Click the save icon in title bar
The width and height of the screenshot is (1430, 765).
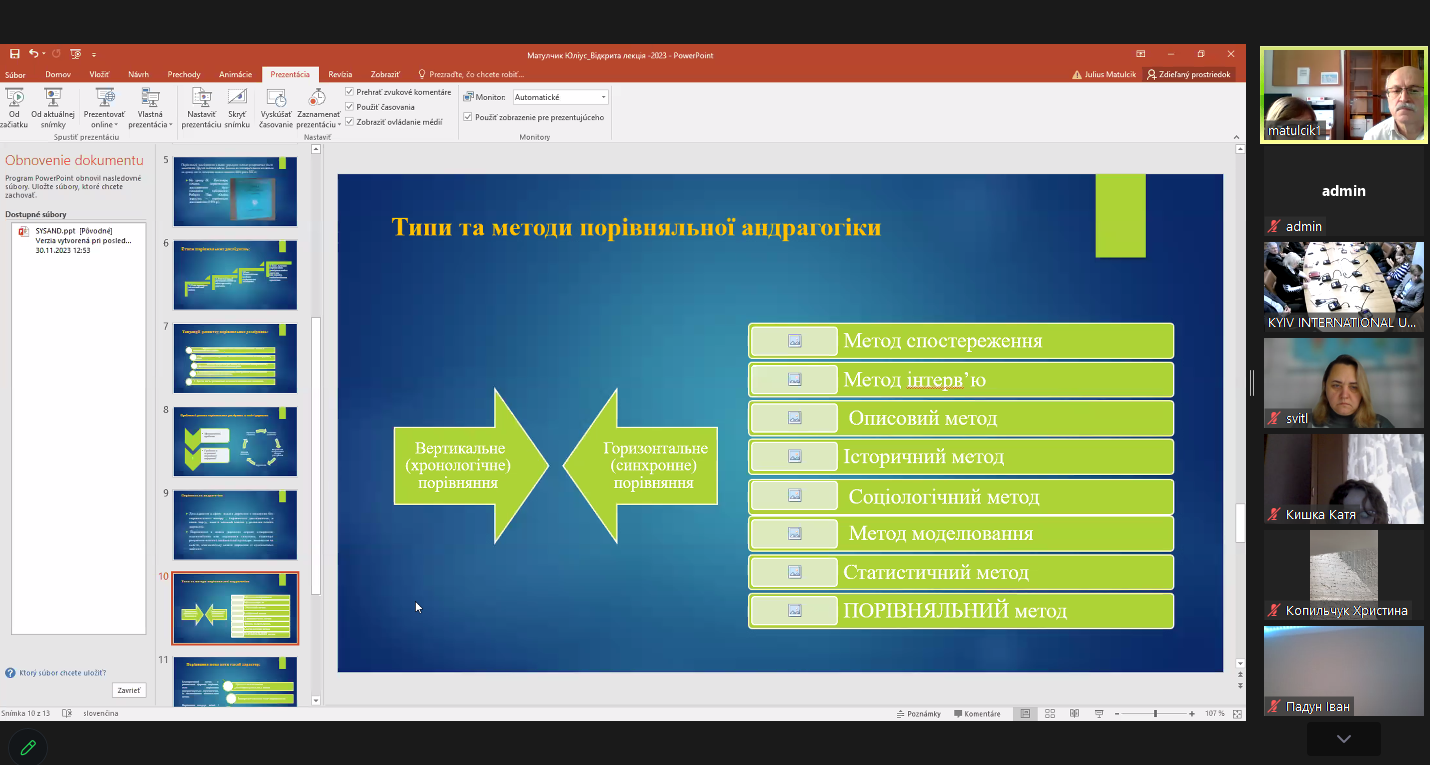14,54
